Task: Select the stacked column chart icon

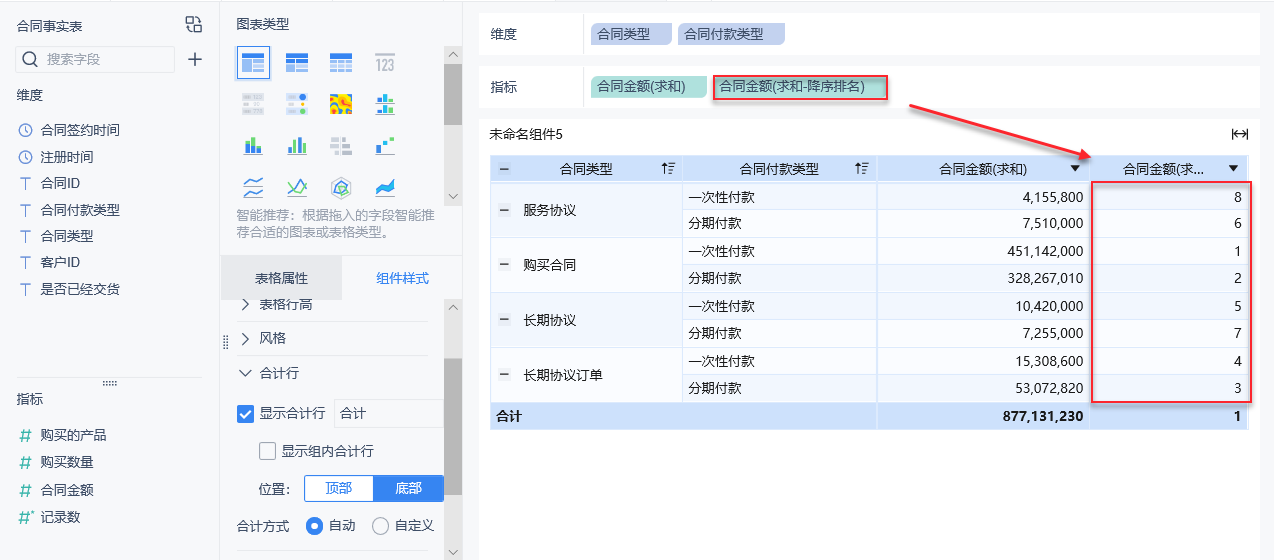Action: point(253,145)
